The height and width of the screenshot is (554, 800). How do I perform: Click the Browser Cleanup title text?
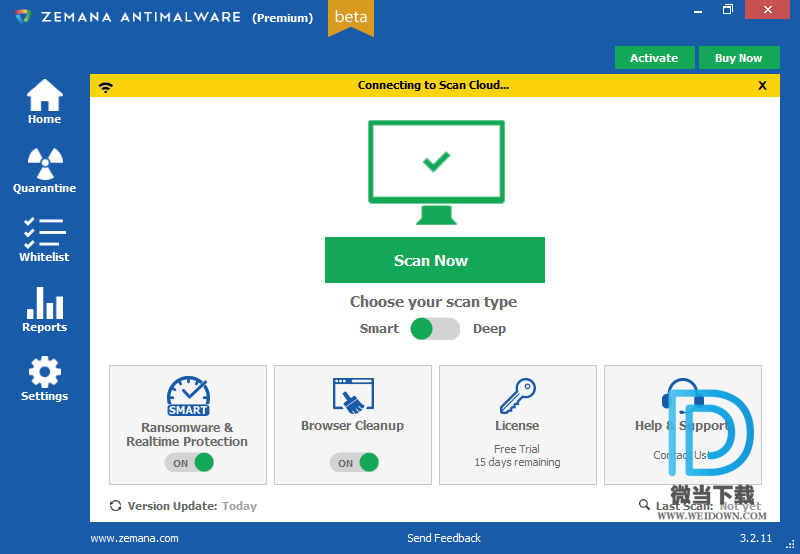tap(353, 425)
